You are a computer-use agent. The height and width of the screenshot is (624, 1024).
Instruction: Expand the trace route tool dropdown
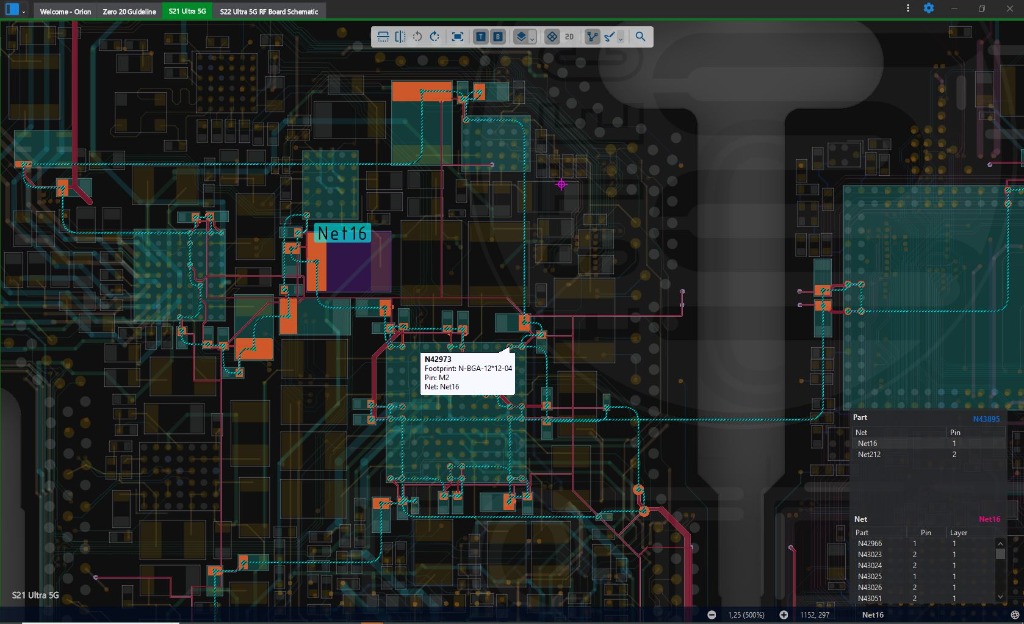[620, 38]
